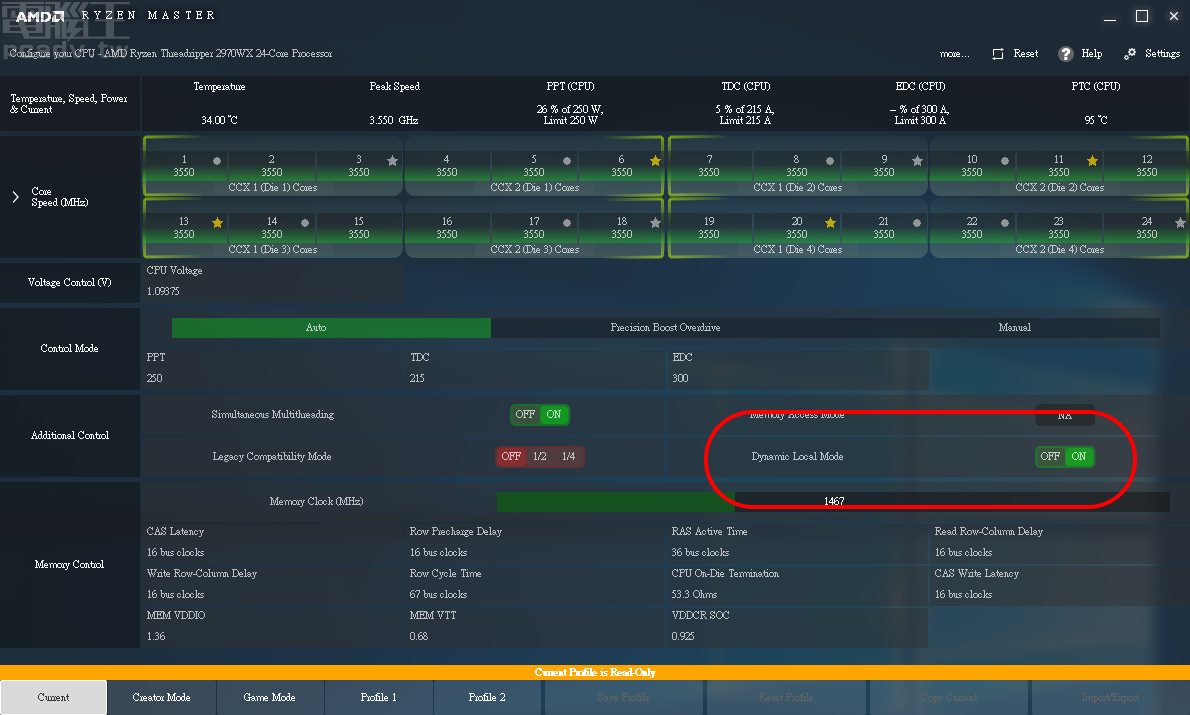Set Legacy Compatibility Mode to OFF

(511, 456)
